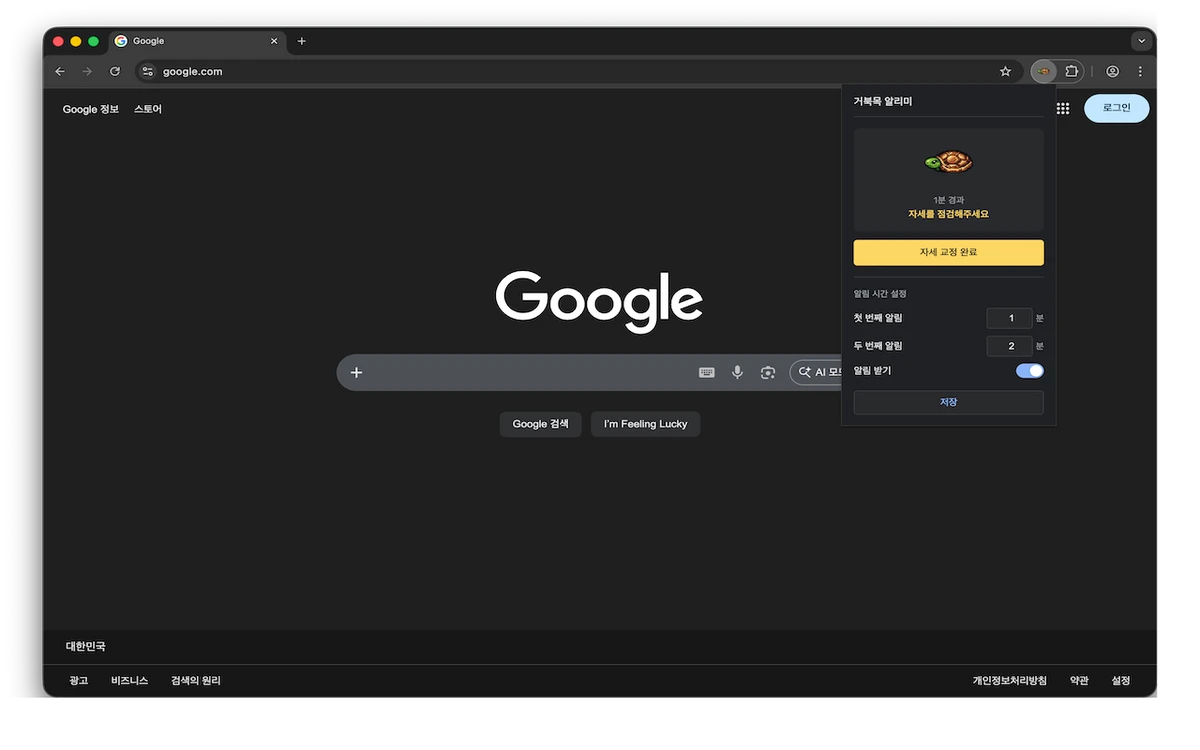Click the 거북목 알리미 popup title
Viewport: 1200px width, 750px height.
click(883, 101)
